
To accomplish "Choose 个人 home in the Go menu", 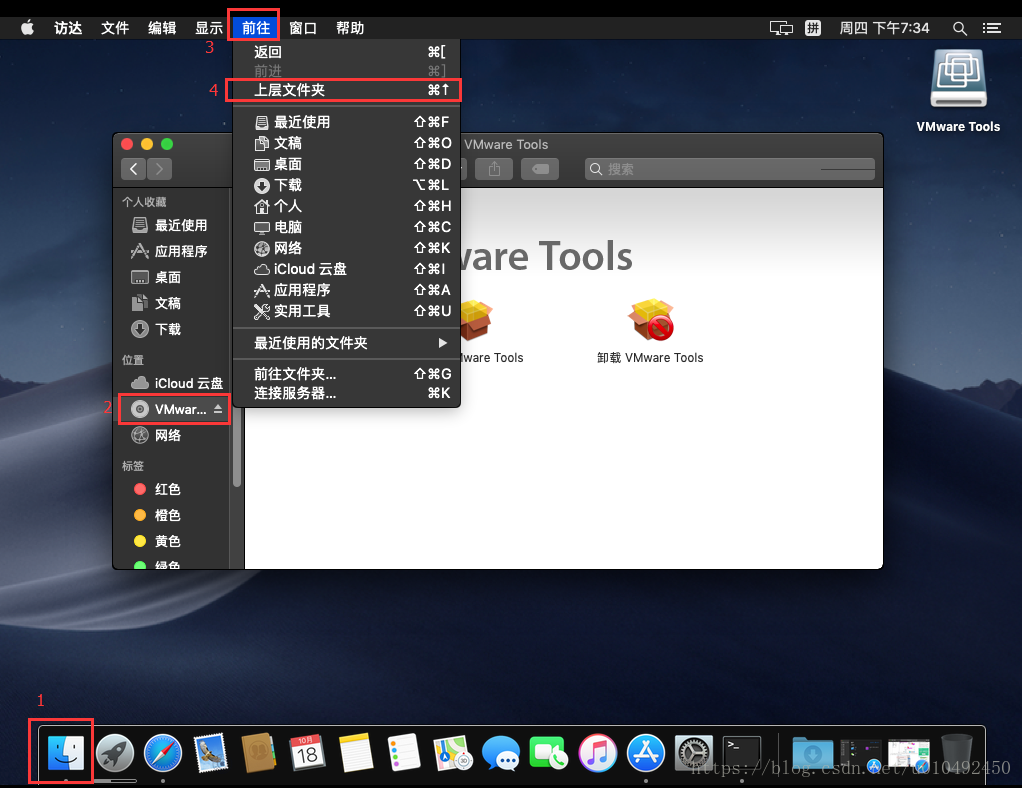I will click(347, 206).
